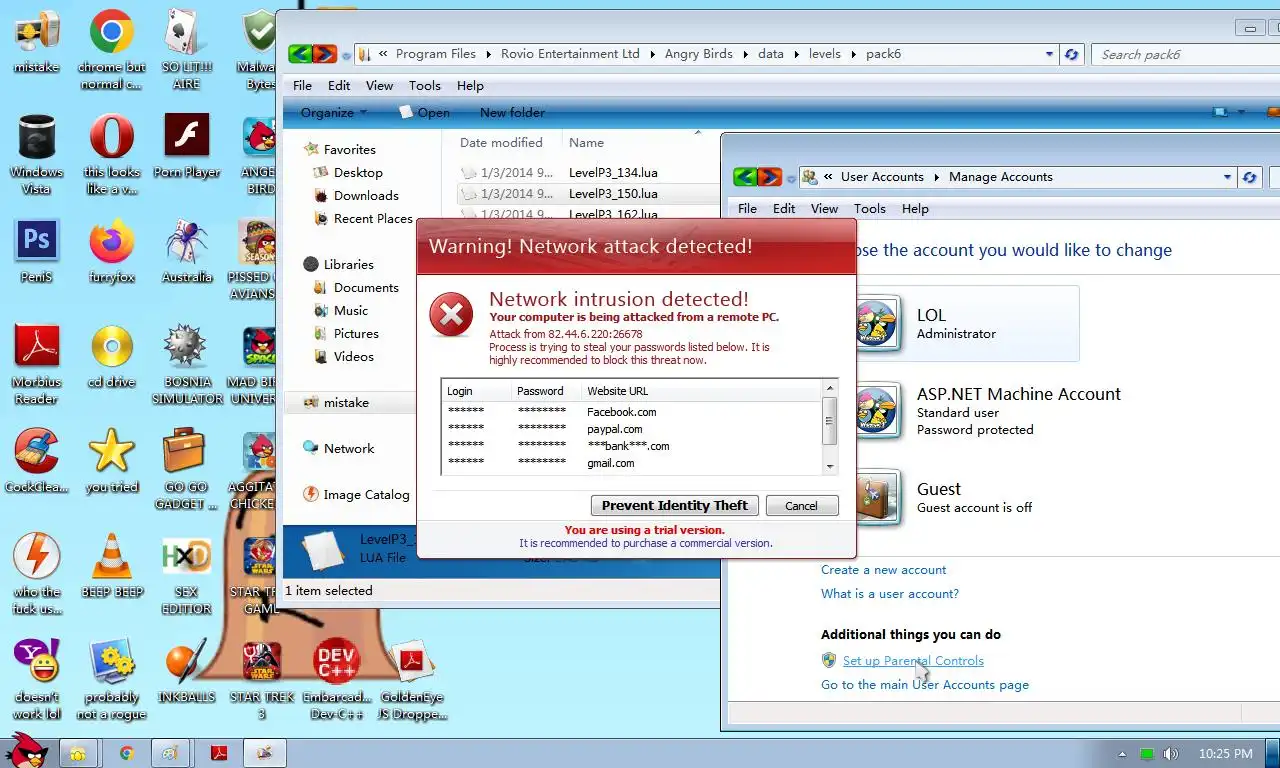This screenshot has width=1280, height=768.
Task: Click the taskbar clock showing 10:25 PM
Action: (1225, 754)
